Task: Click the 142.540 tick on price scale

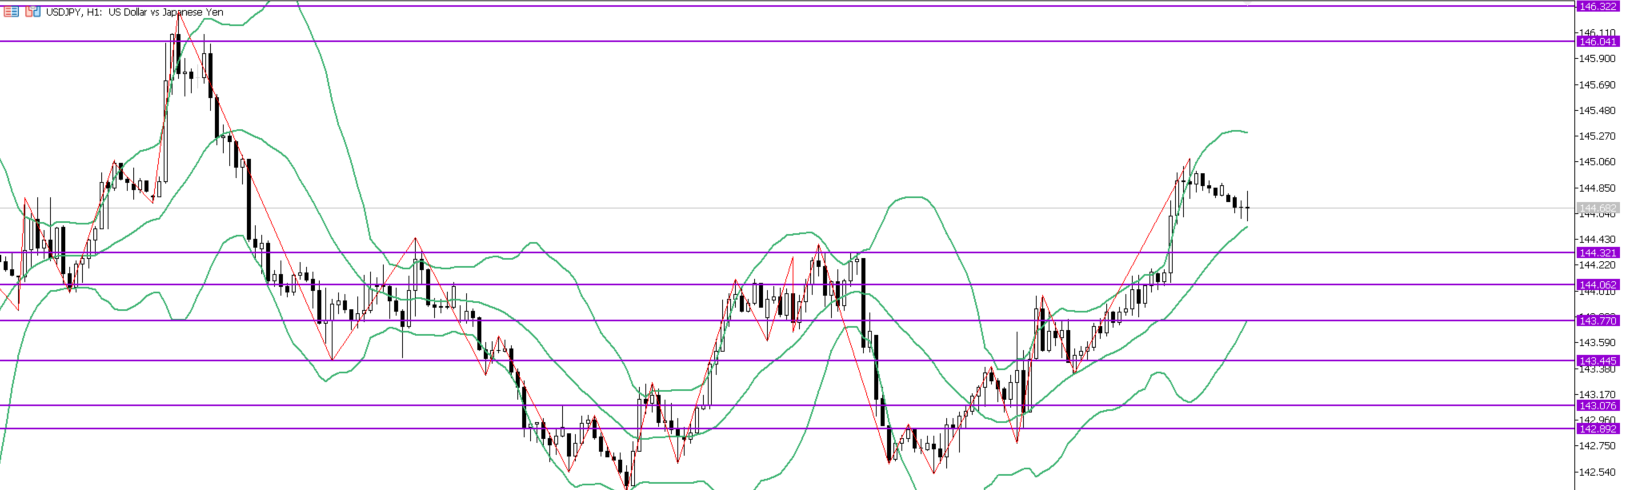Action: pyautogui.click(x=1597, y=472)
